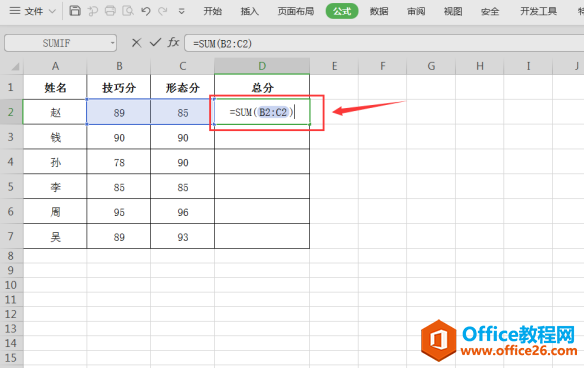Screen dimensions: 584x368
Task: Confirm the formula with the checkmark
Action: point(155,43)
